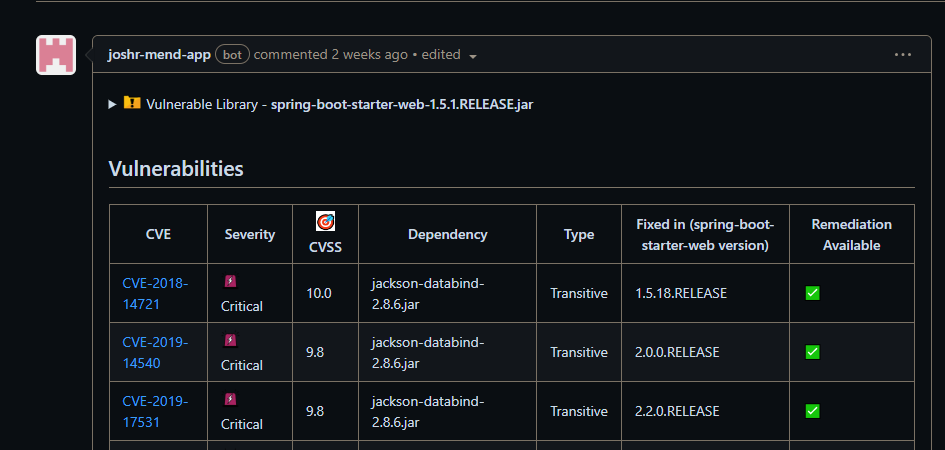945x450 pixels.
Task: Click the bot label badge
Action: click(232, 54)
